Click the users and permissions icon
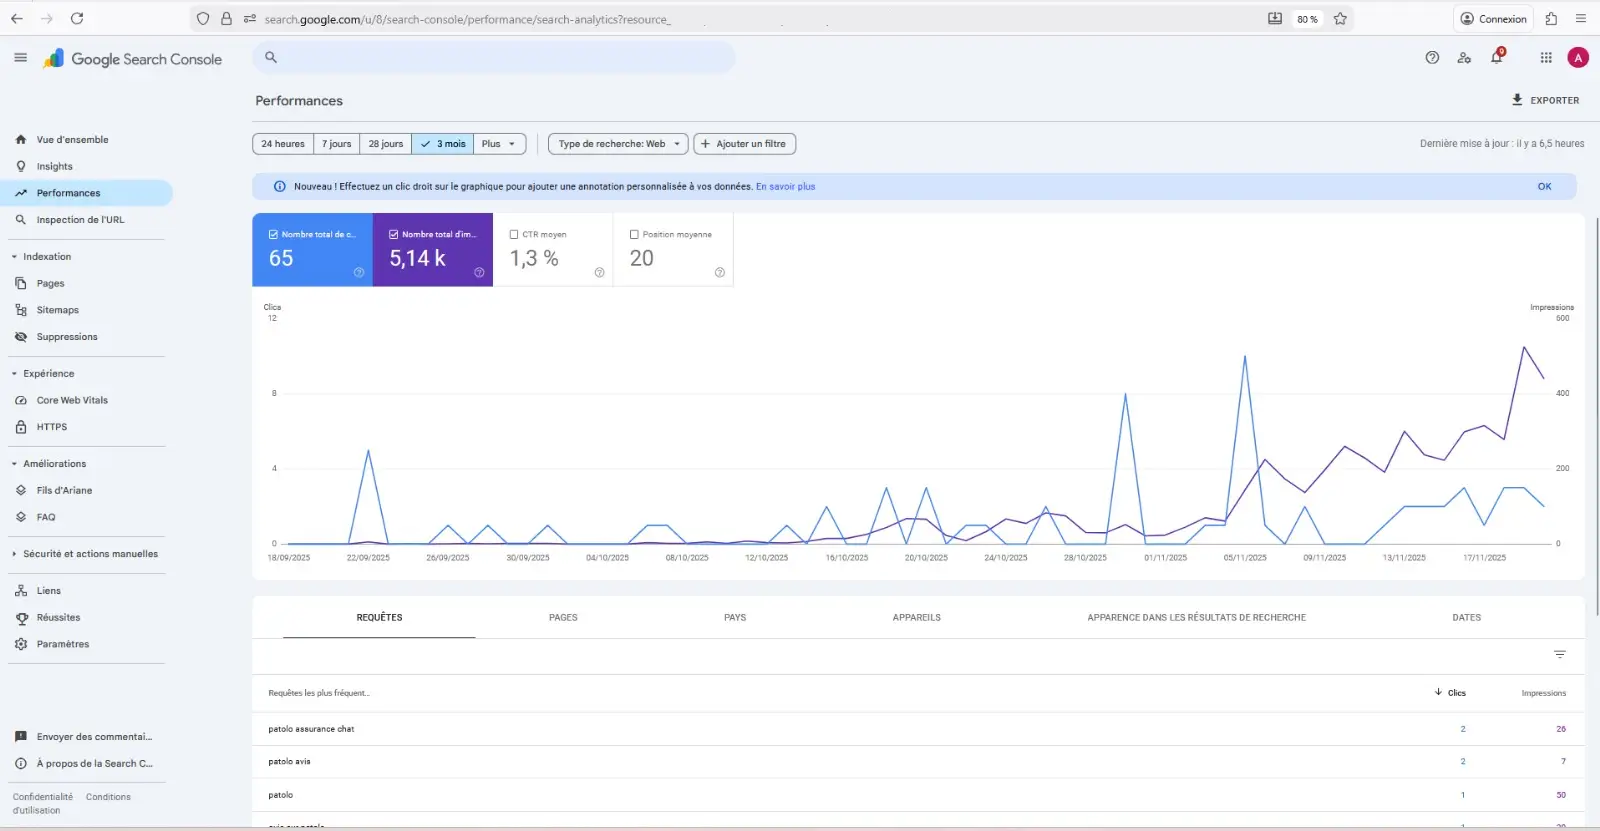The height and width of the screenshot is (831, 1600). coord(1464,58)
